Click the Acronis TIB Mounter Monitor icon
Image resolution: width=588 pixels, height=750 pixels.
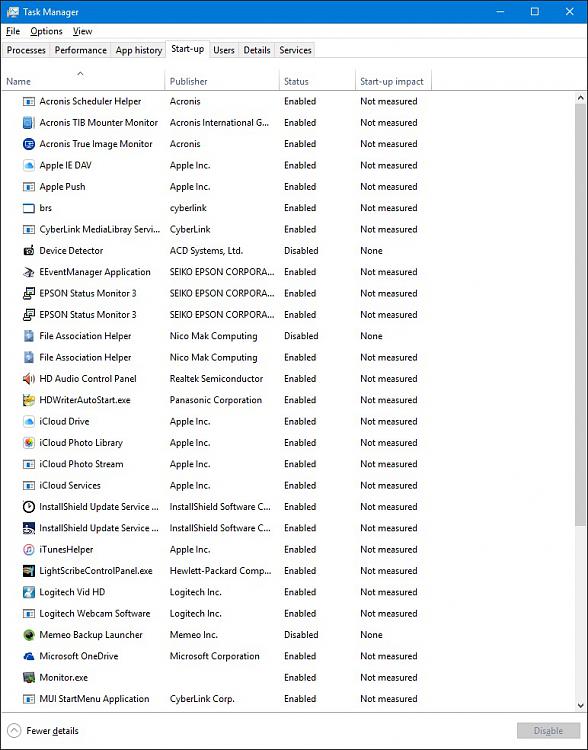coord(29,123)
